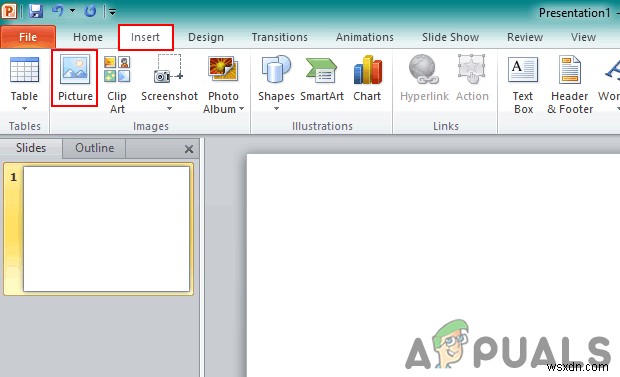The height and width of the screenshot is (377, 620).
Task: Click the Screenshot camera icon
Action: pyautogui.click(x=169, y=69)
